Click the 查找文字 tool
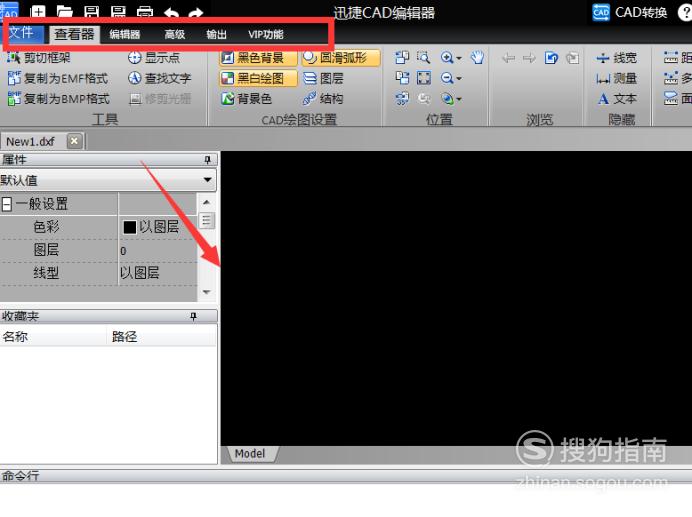This screenshot has height=517, width=692. point(159,78)
